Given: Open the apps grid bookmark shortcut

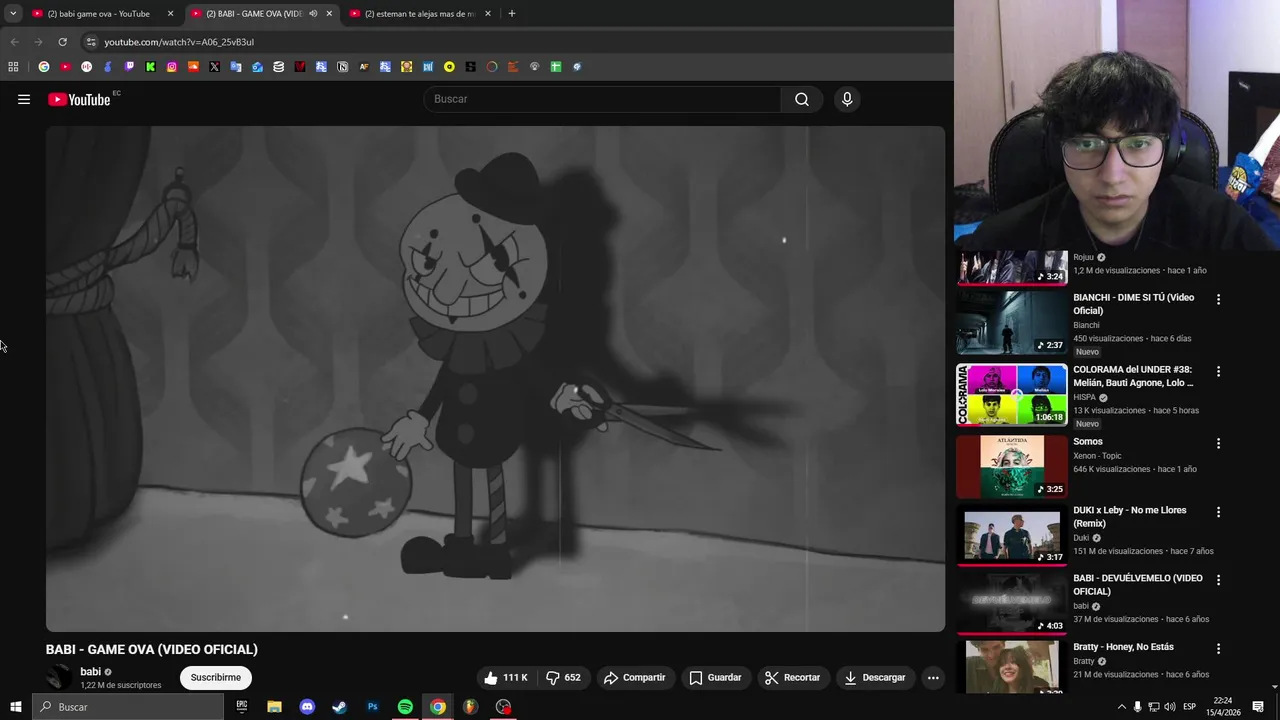Looking at the screenshot, I should point(13,67).
